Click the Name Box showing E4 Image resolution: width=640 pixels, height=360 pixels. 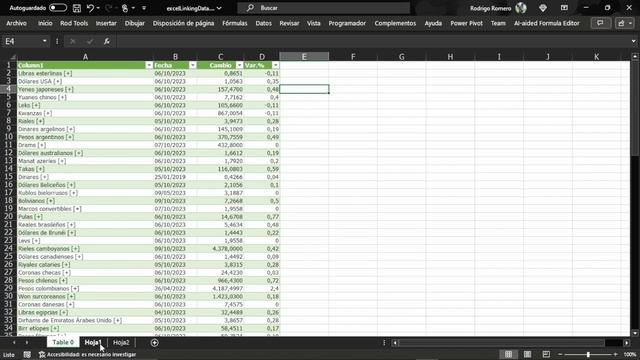(x=22, y=41)
